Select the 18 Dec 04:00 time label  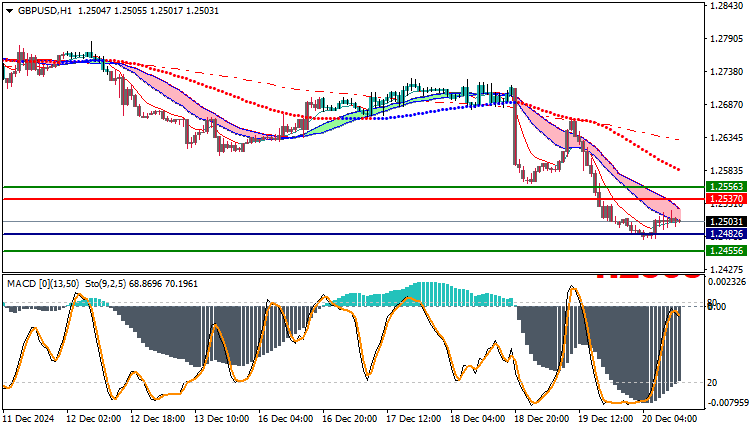pyautogui.click(x=478, y=419)
